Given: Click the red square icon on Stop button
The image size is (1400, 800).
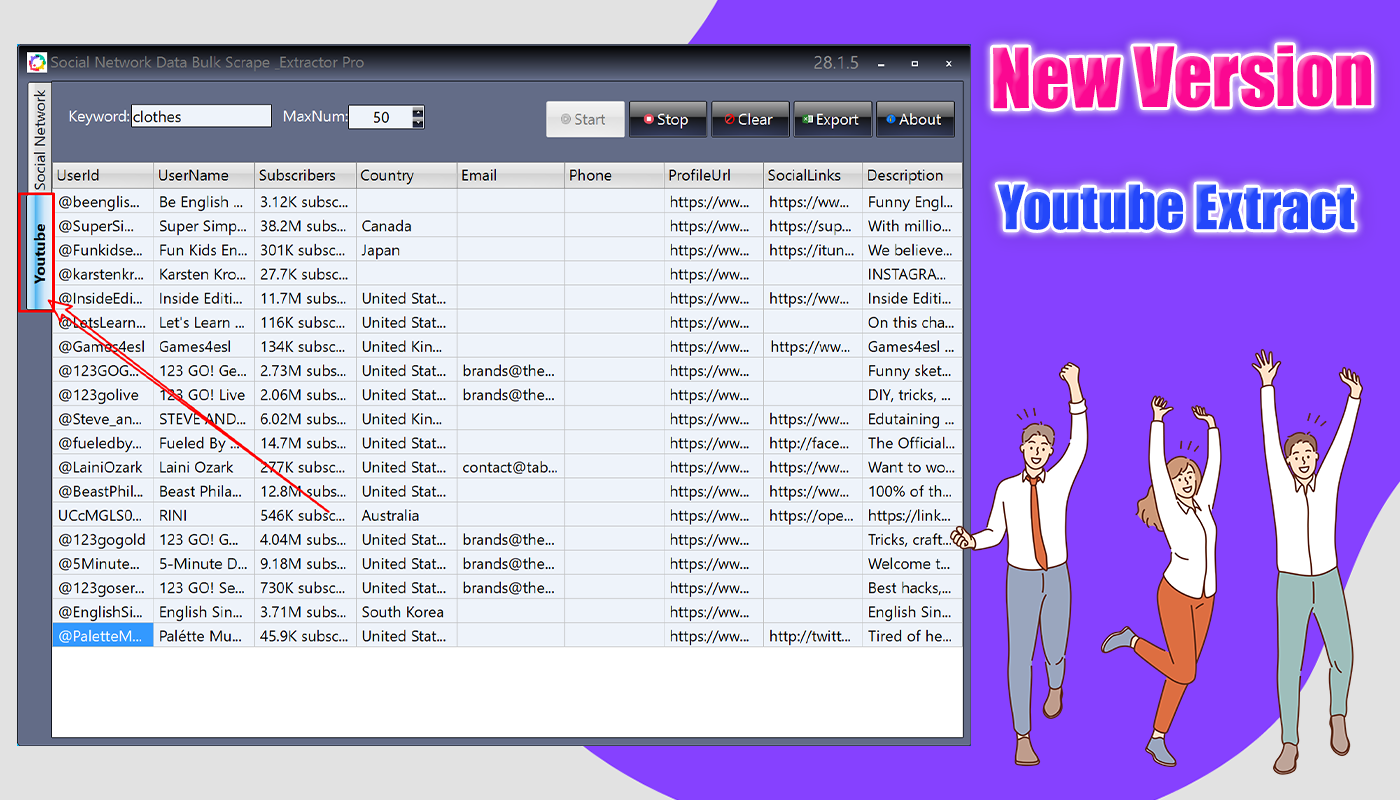Looking at the screenshot, I should [651, 119].
